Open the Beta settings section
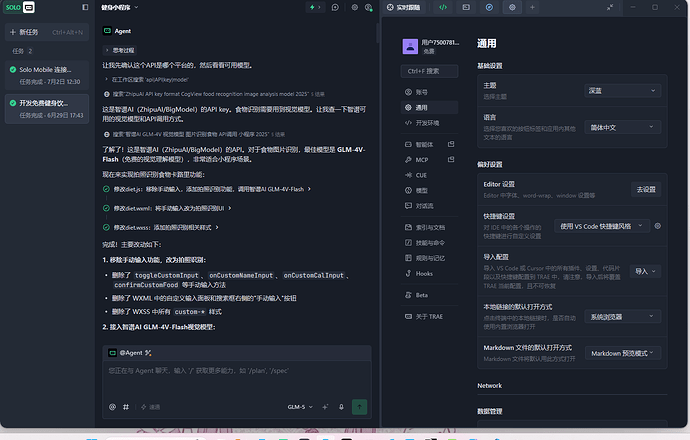The image size is (690, 440). point(429,295)
